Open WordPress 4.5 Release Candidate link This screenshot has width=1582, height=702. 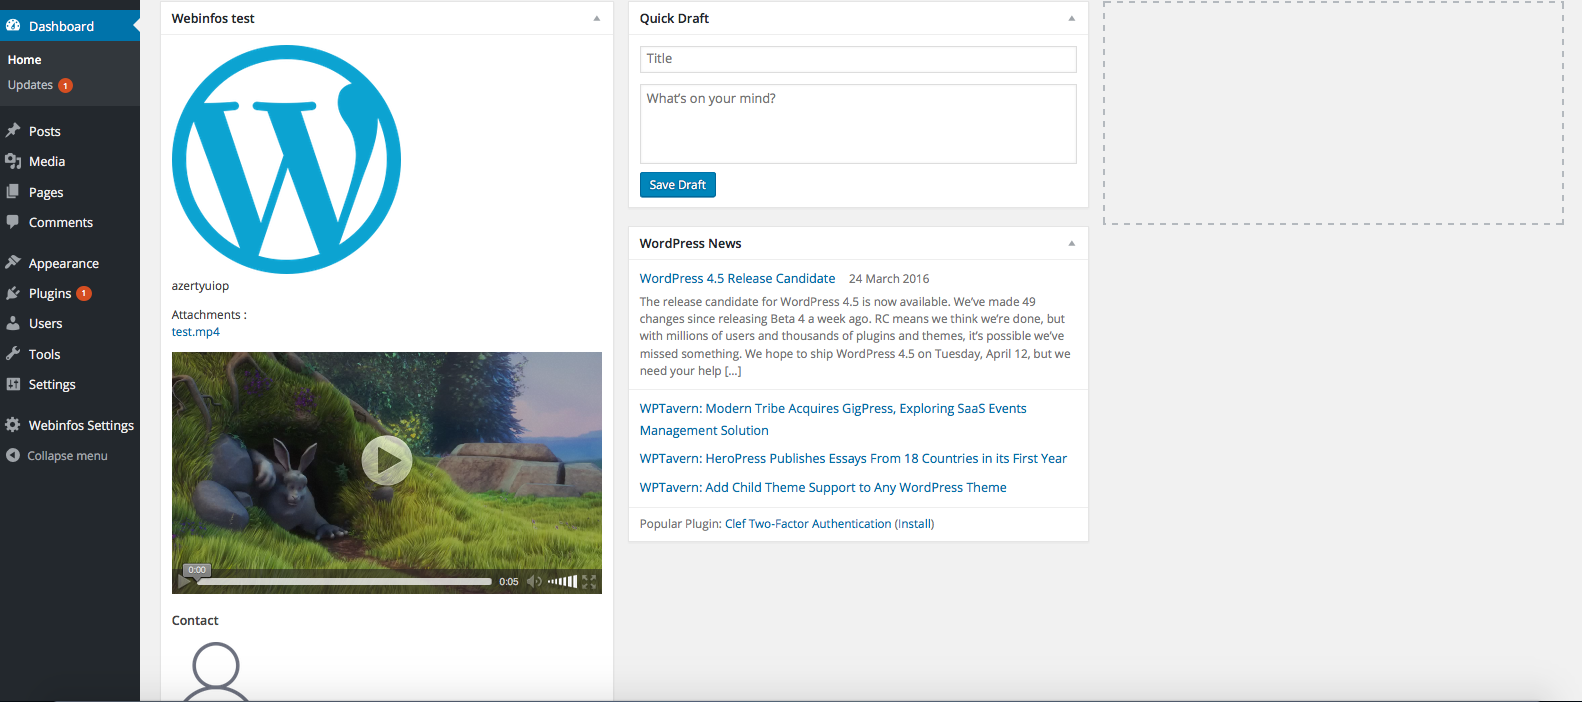tap(737, 278)
